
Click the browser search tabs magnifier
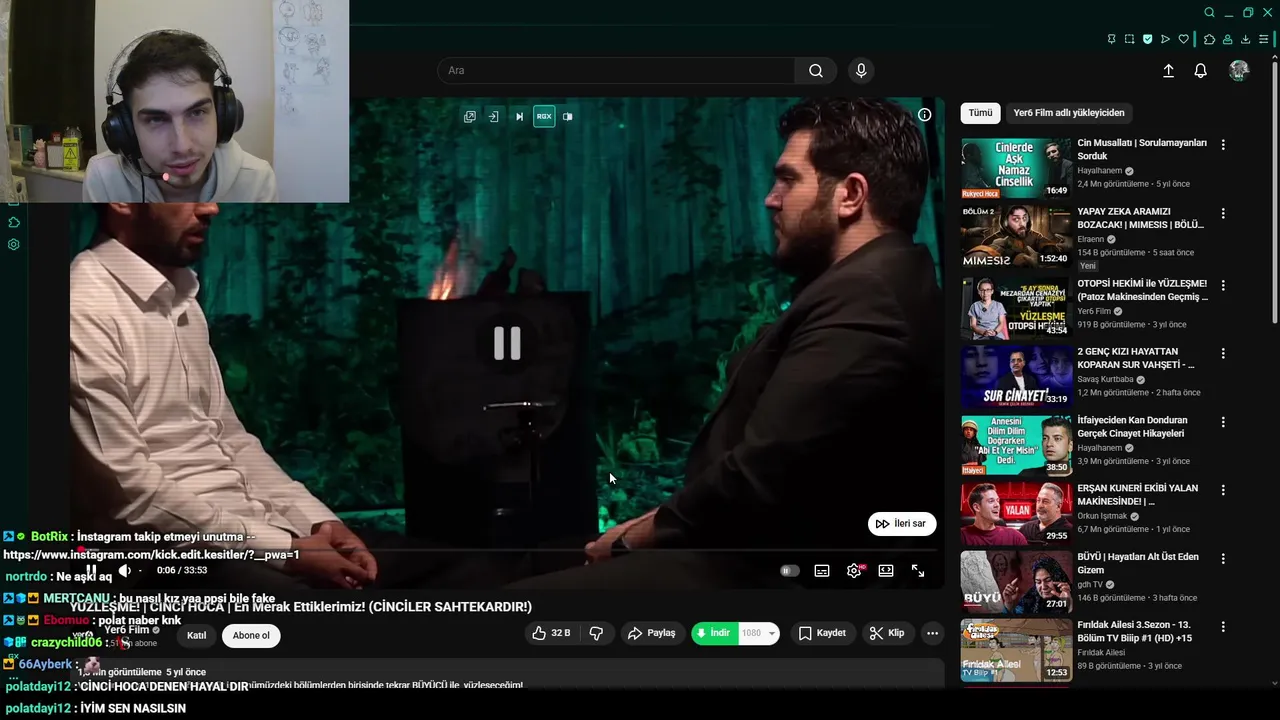tap(1209, 12)
